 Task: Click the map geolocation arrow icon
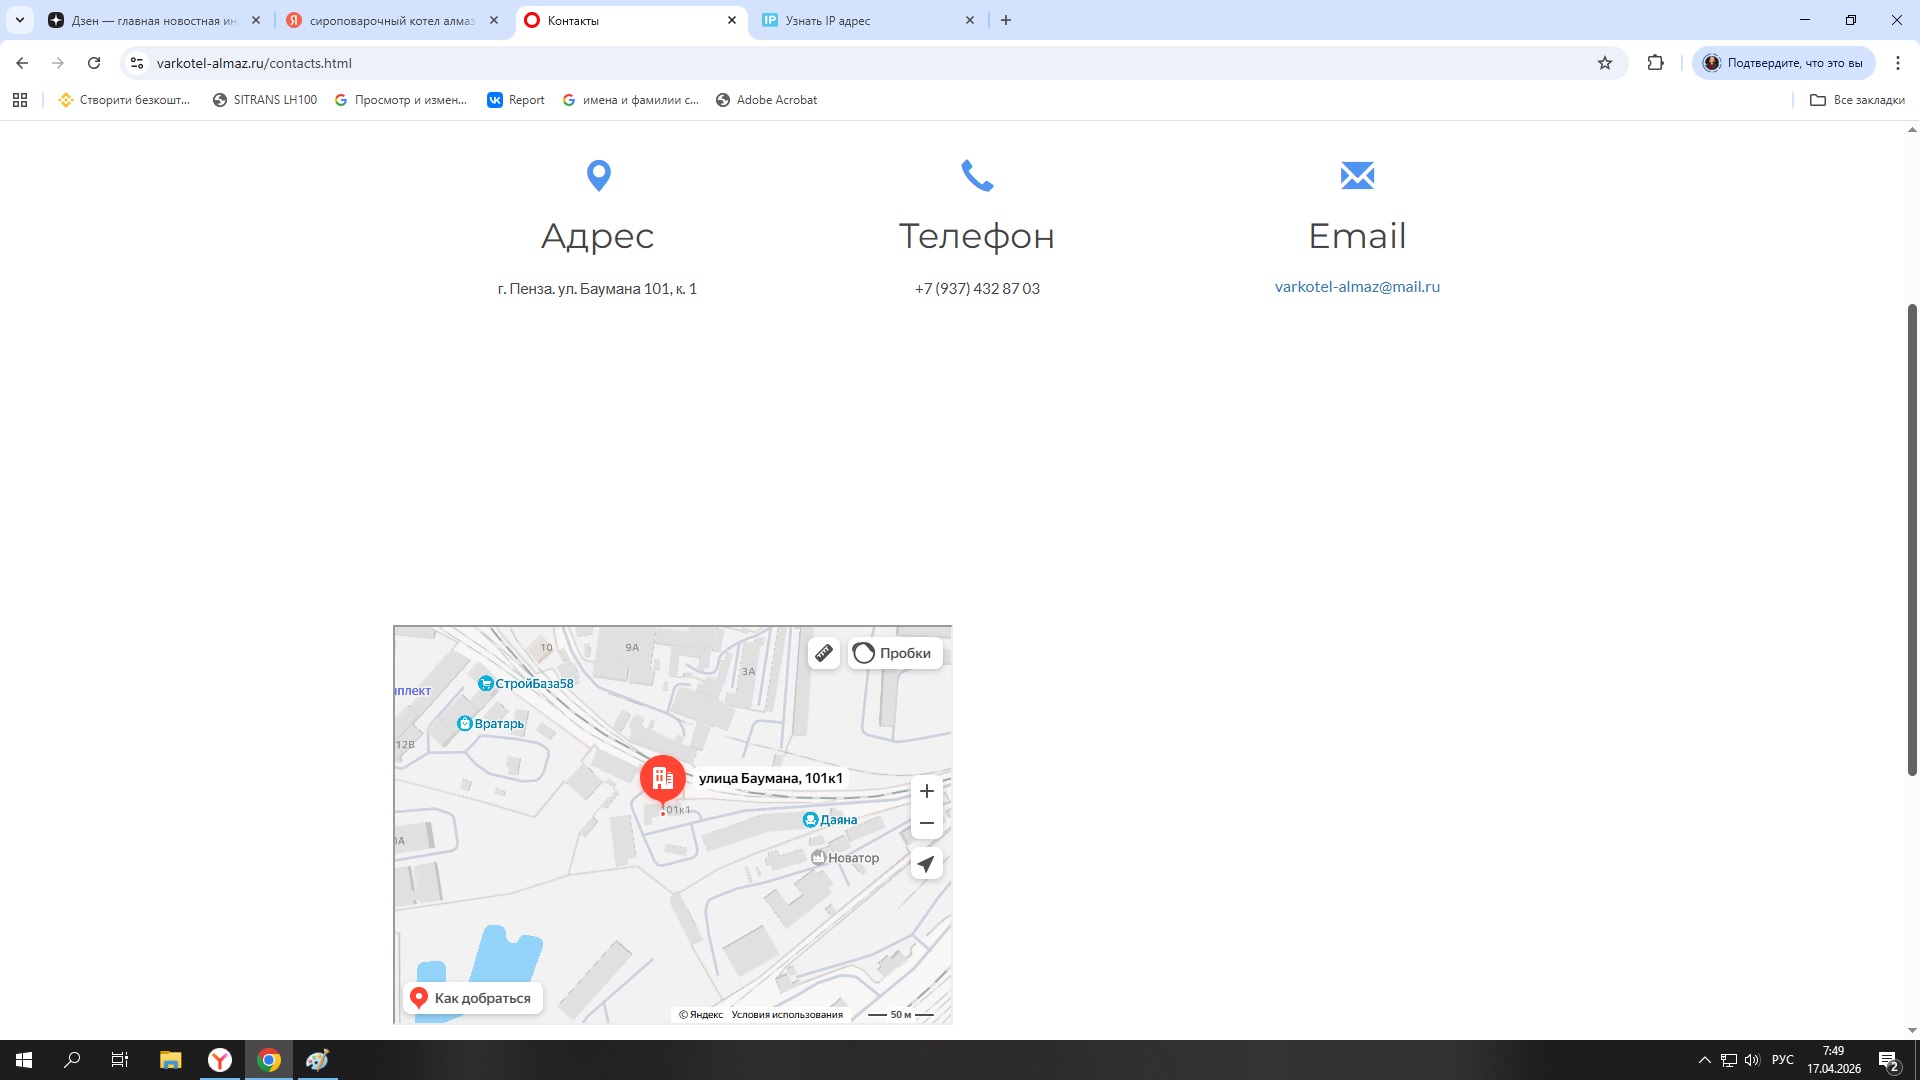(x=926, y=864)
